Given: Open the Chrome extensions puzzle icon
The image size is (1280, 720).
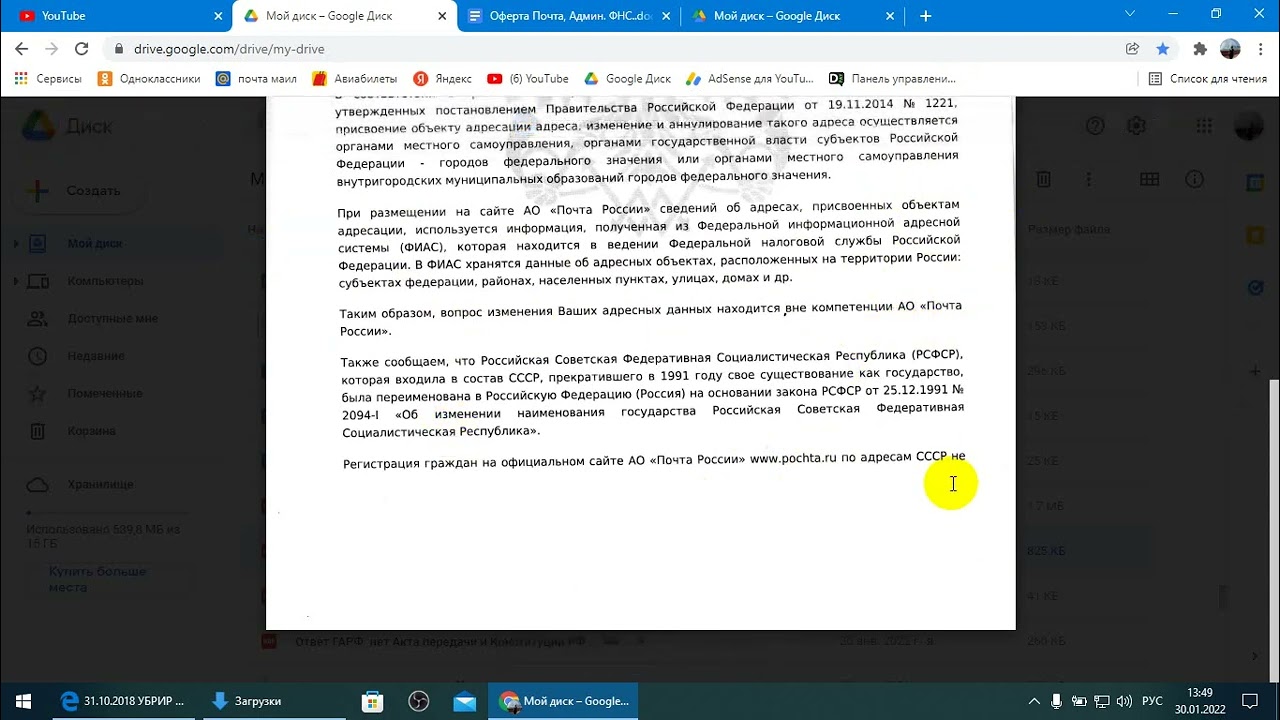Looking at the screenshot, I should click(x=1200, y=49).
